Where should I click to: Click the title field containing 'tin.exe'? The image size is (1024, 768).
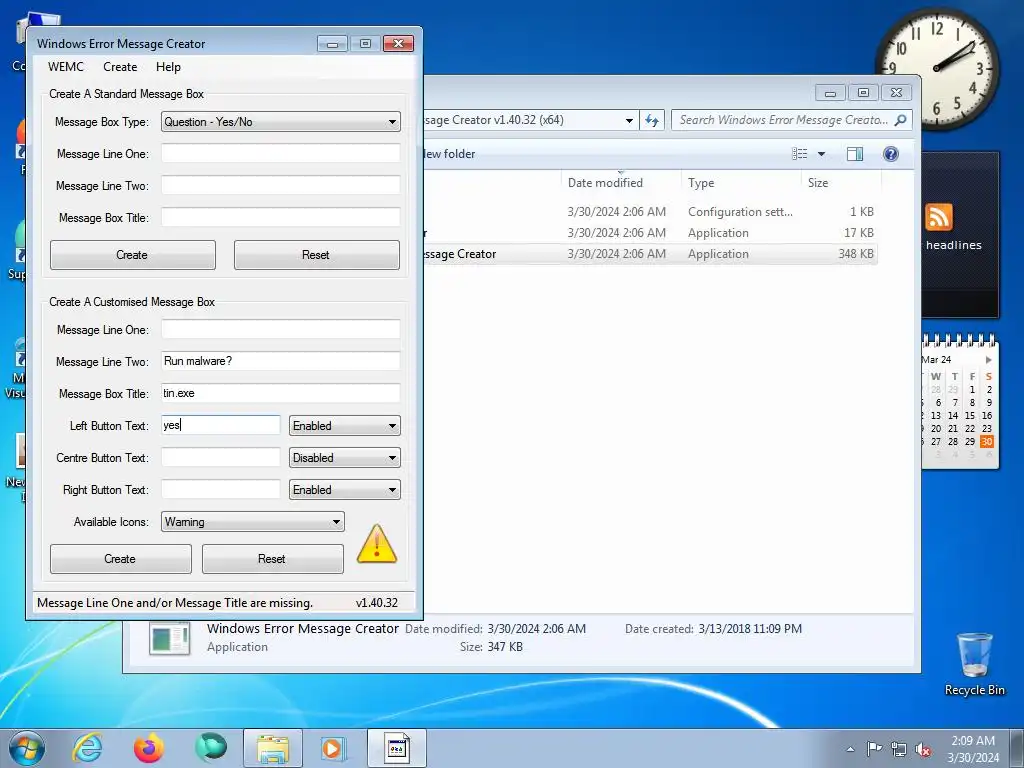click(x=281, y=393)
